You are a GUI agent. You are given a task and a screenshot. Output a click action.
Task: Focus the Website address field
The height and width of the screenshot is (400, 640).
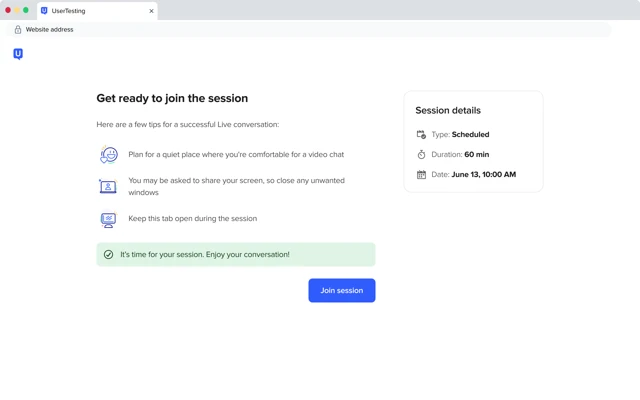309,29
